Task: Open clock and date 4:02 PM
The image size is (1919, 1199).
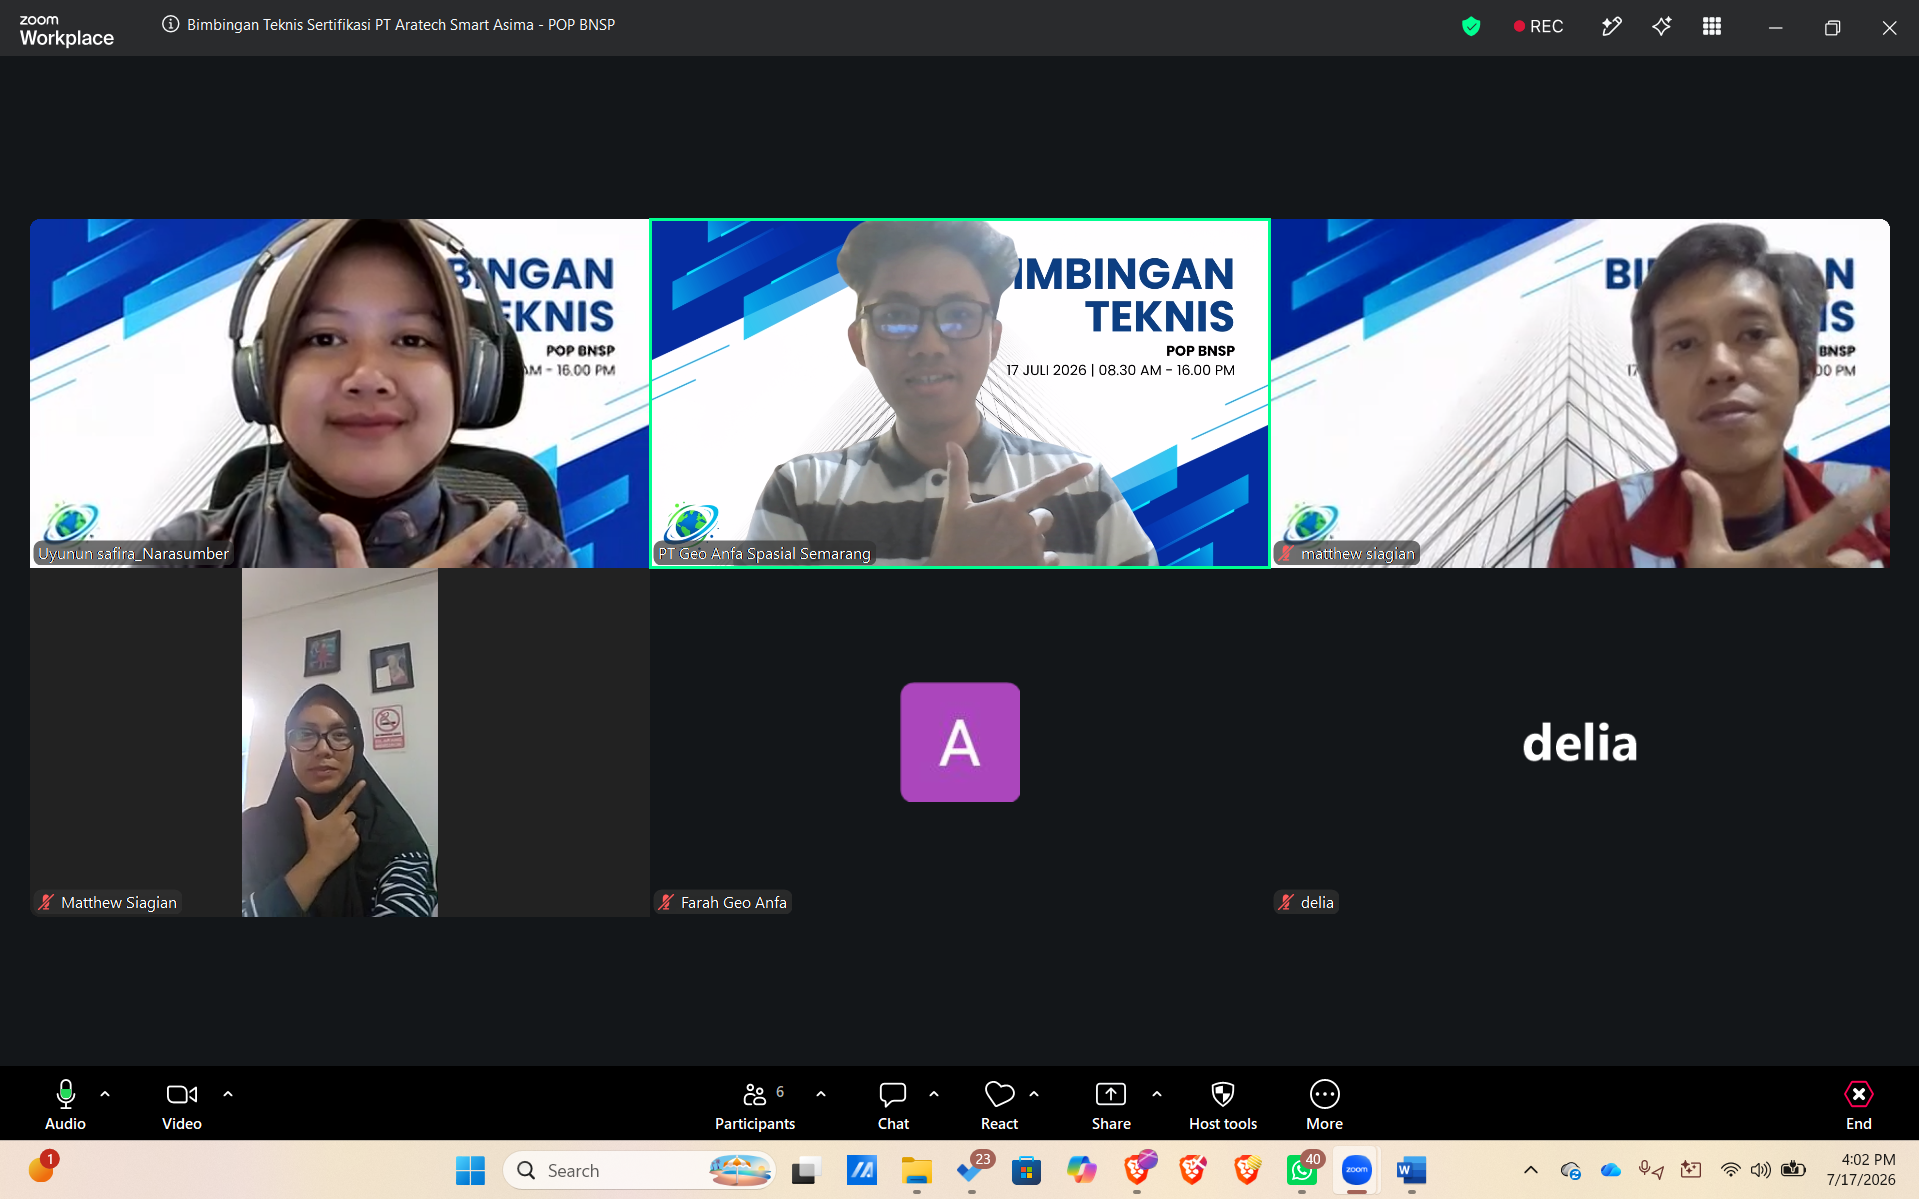Action: (1861, 1170)
